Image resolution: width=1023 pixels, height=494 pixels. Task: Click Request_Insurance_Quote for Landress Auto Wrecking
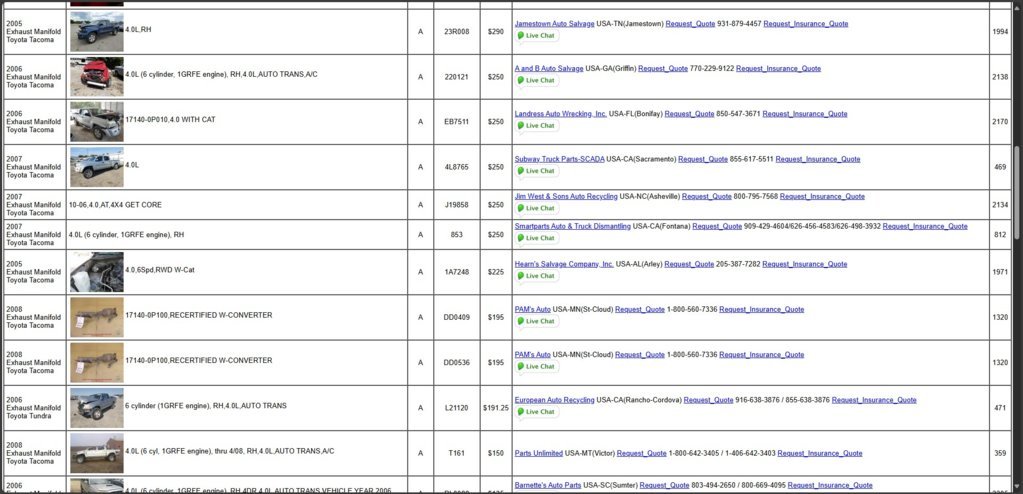(805, 114)
